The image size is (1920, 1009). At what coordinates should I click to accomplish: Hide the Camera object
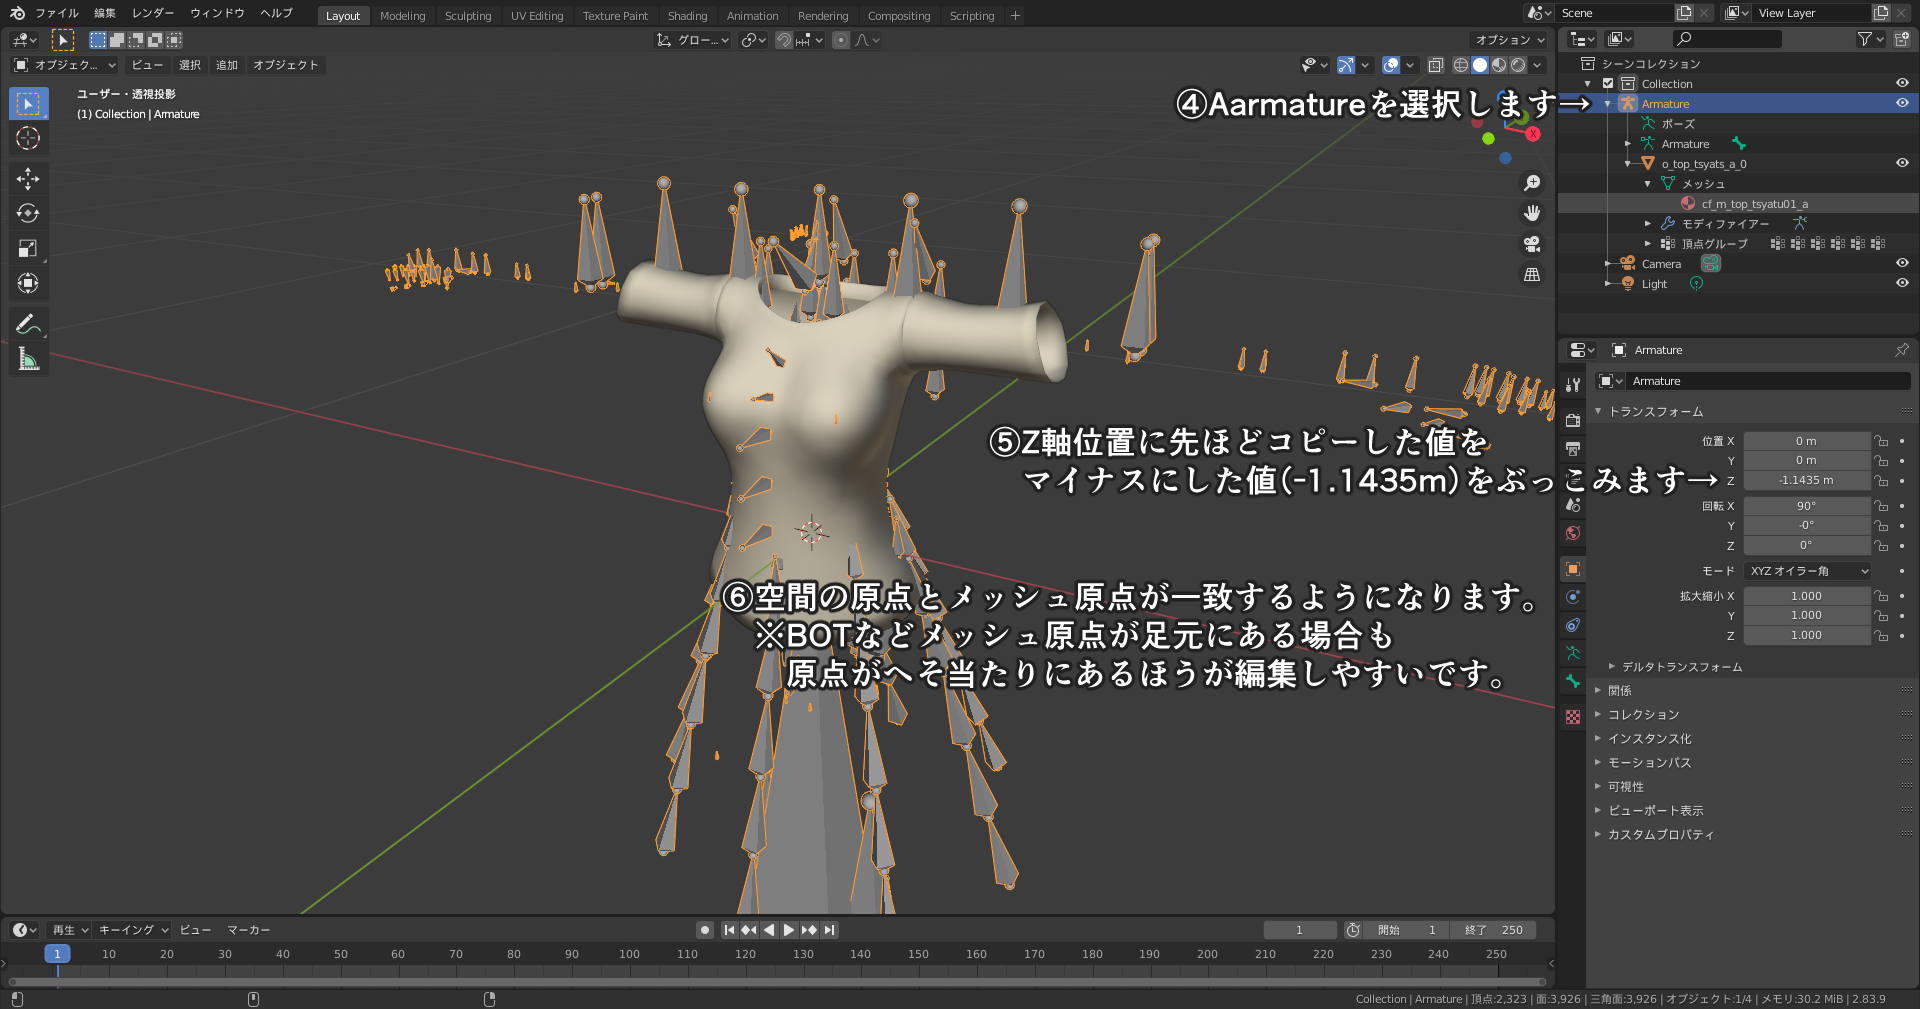pyautogui.click(x=1902, y=263)
